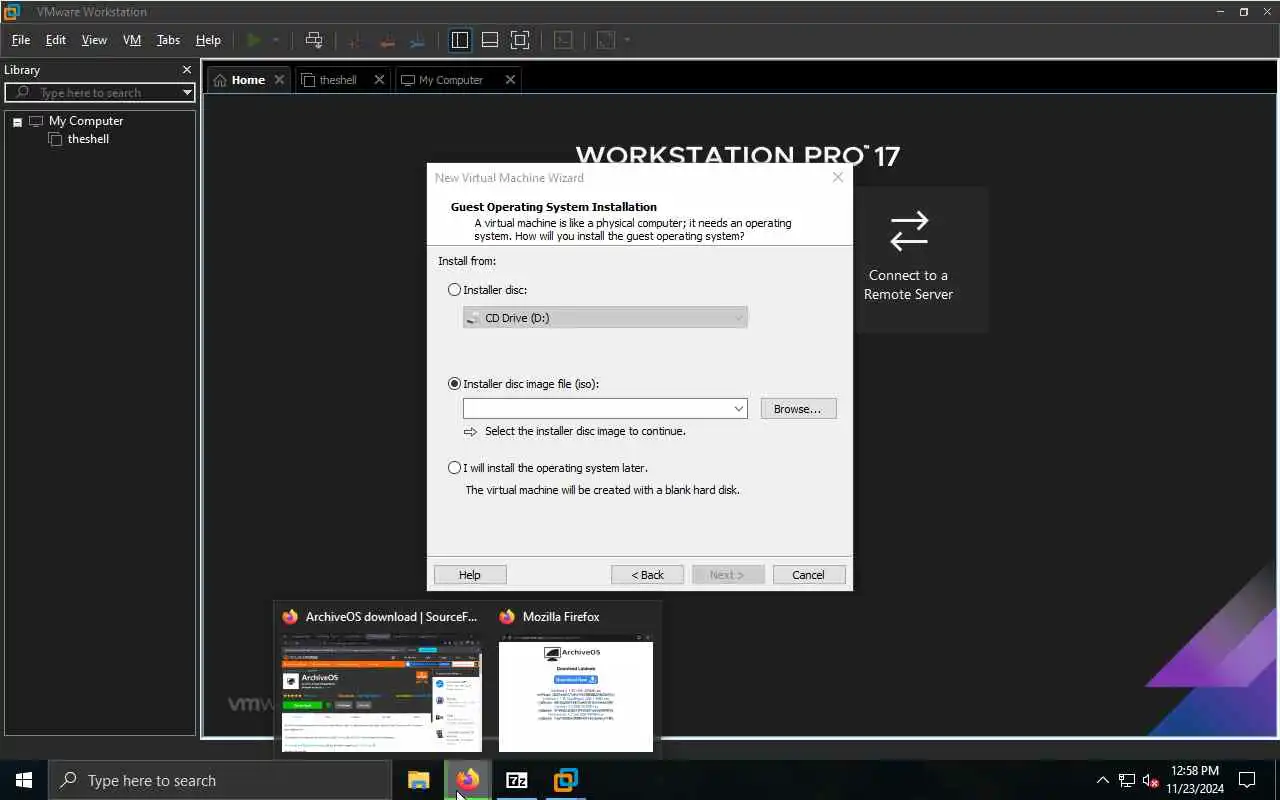Switch to the theshell tab
The image size is (1280, 800).
click(338, 80)
